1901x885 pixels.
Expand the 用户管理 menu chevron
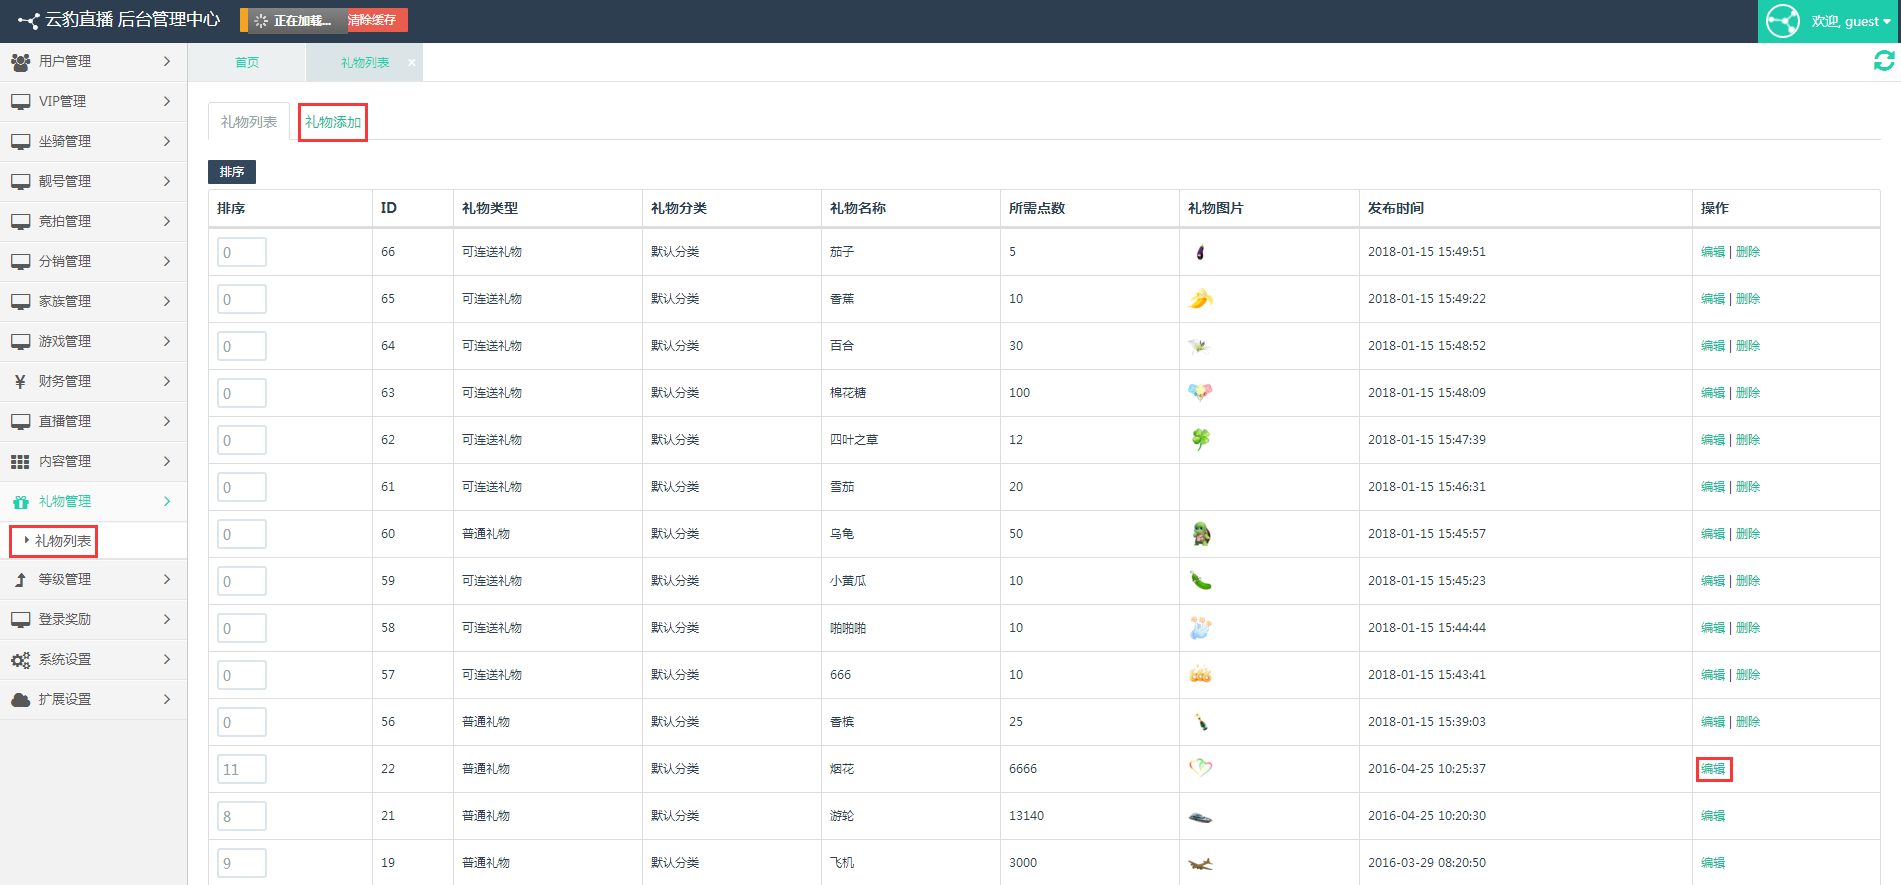[x=167, y=61]
